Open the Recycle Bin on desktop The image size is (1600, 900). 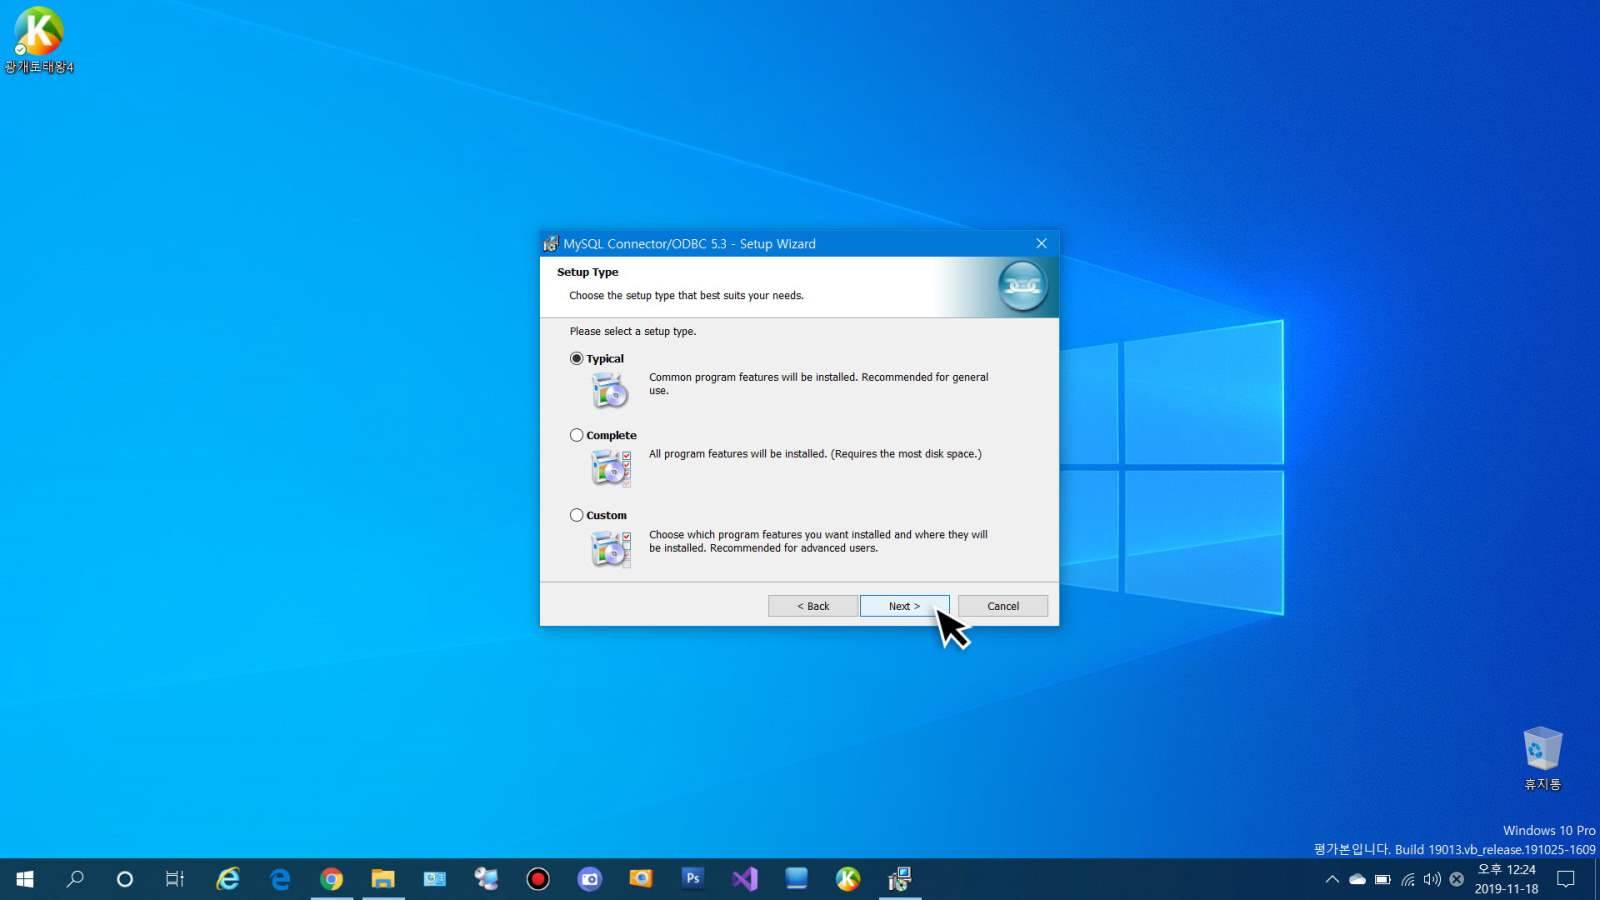tap(1542, 758)
